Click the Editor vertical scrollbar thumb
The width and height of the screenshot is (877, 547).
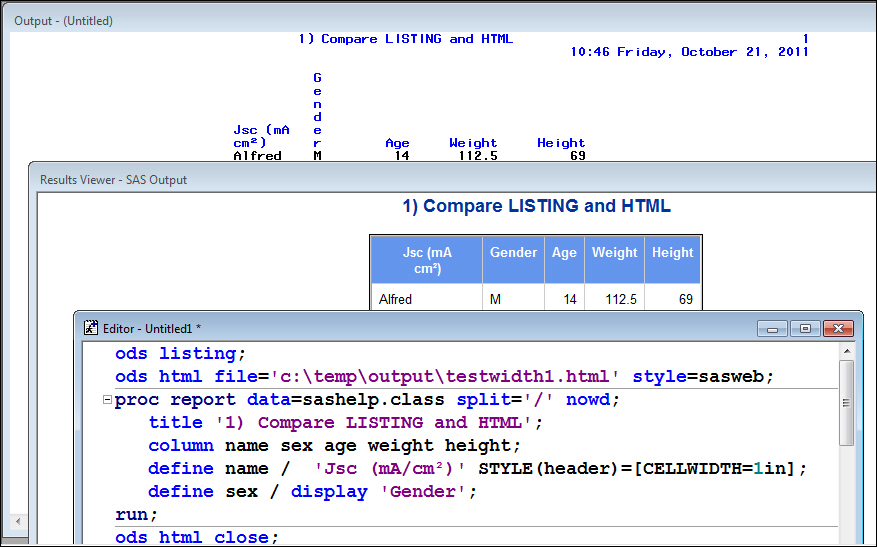847,402
